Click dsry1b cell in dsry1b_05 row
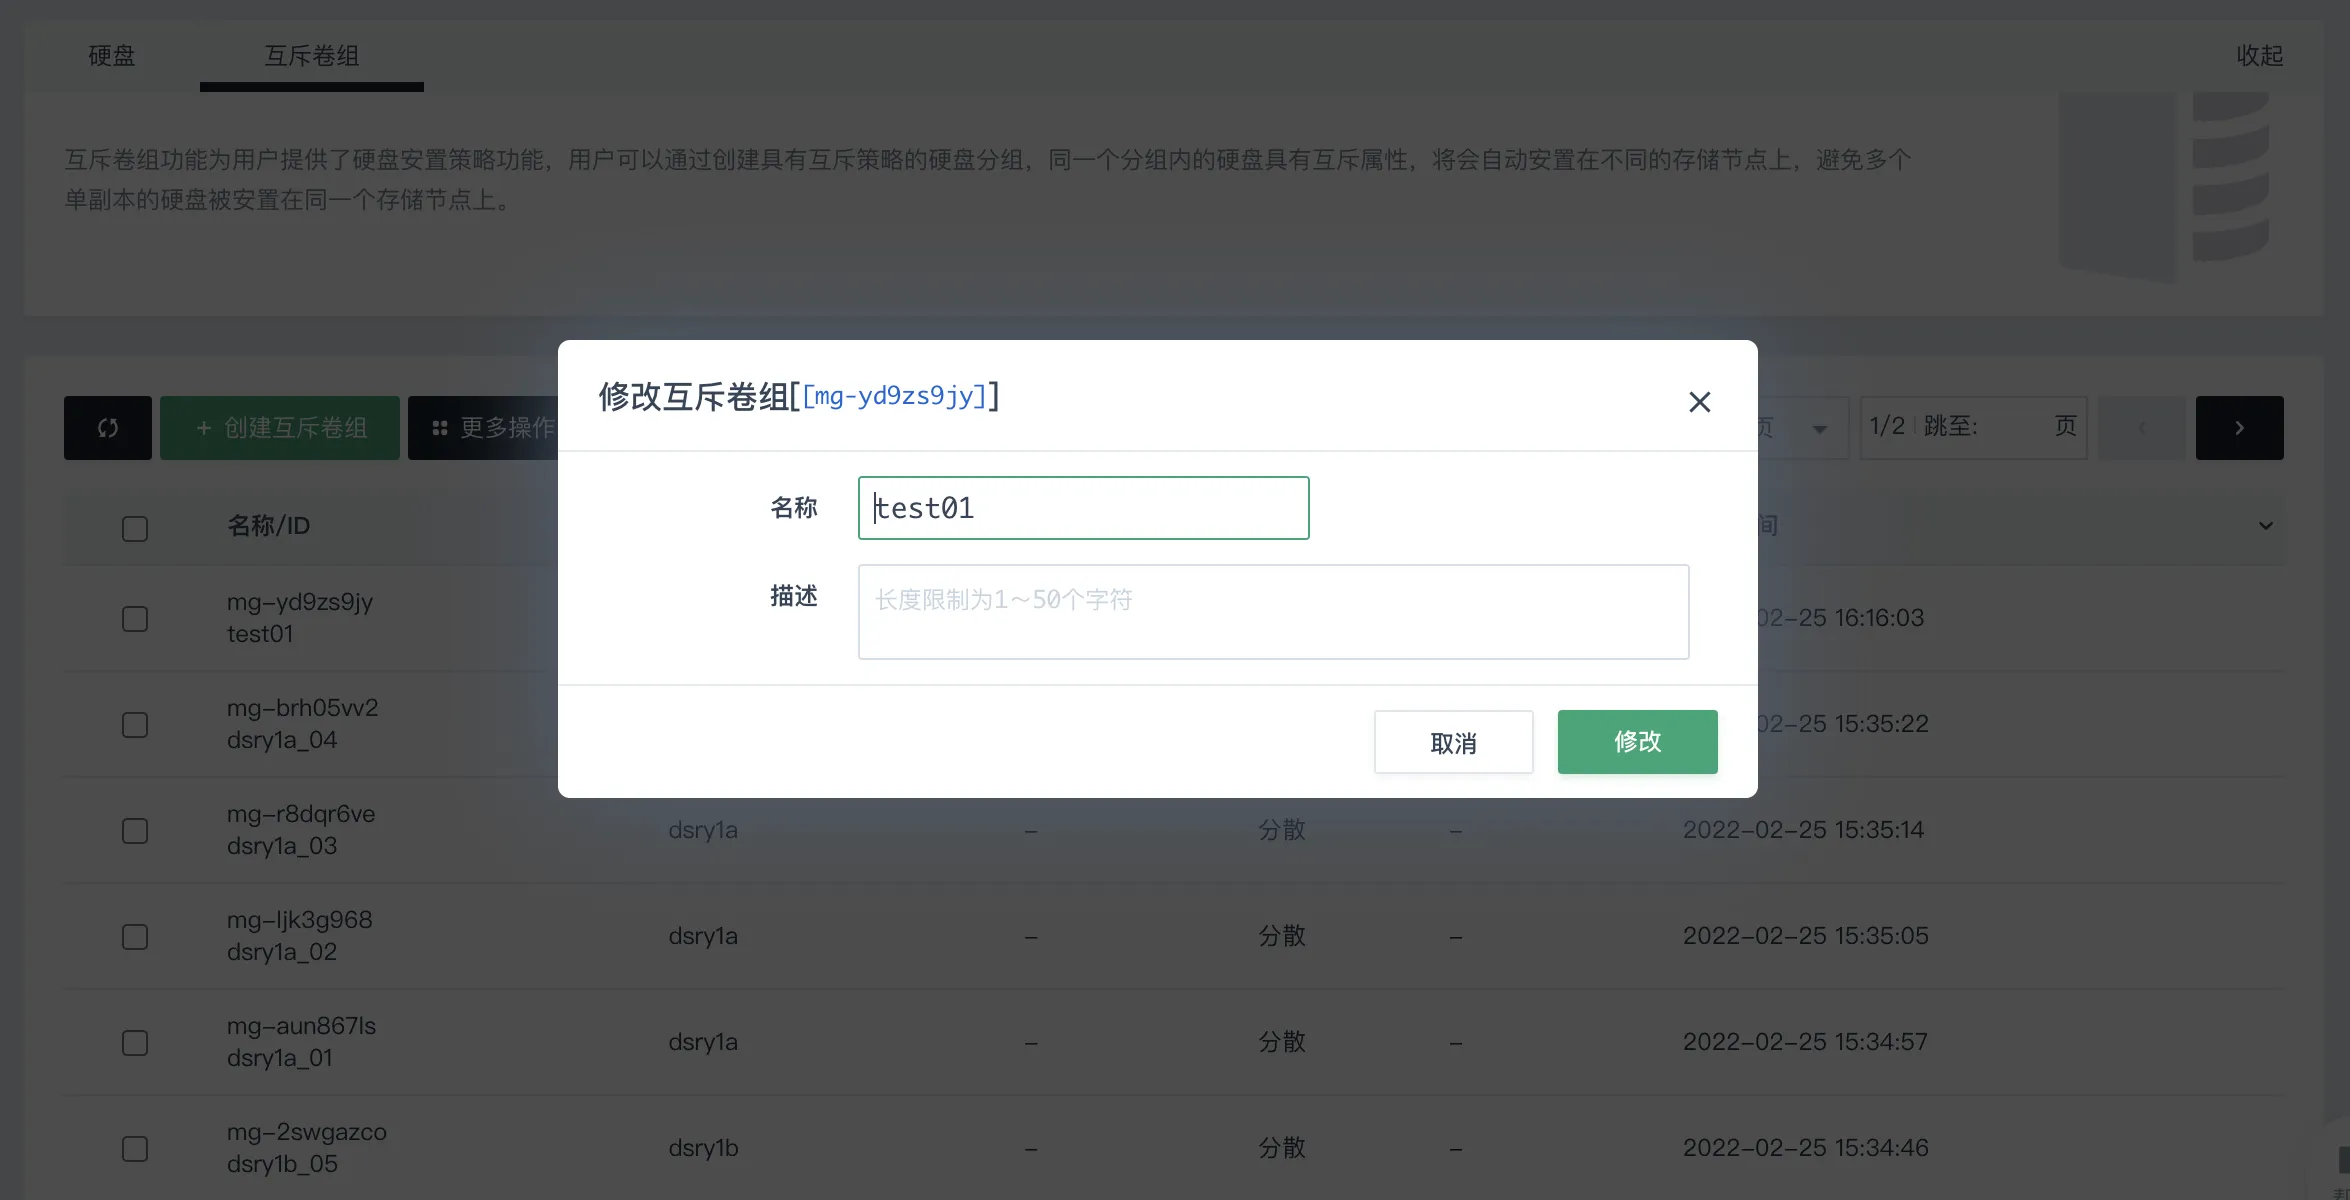This screenshot has height=1200, width=2350. pyautogui.click(x=703, y=1148)
